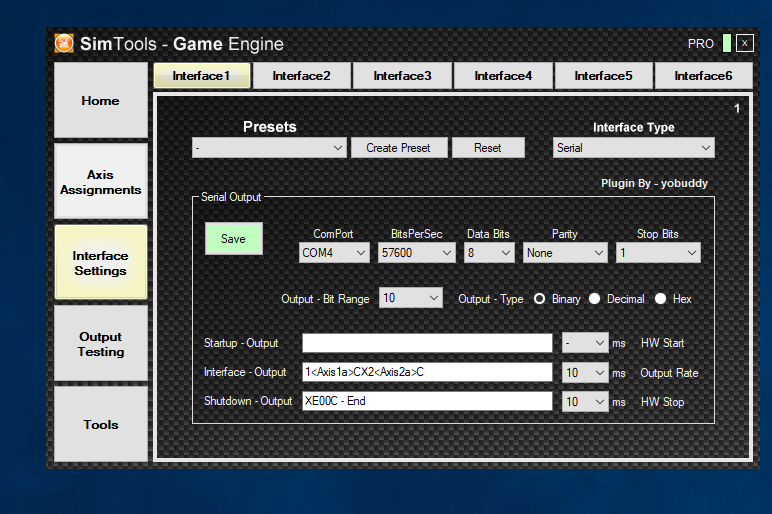The image size is (772, 514).
Task: Go to Axis Assignments
Action: (100, 182)
